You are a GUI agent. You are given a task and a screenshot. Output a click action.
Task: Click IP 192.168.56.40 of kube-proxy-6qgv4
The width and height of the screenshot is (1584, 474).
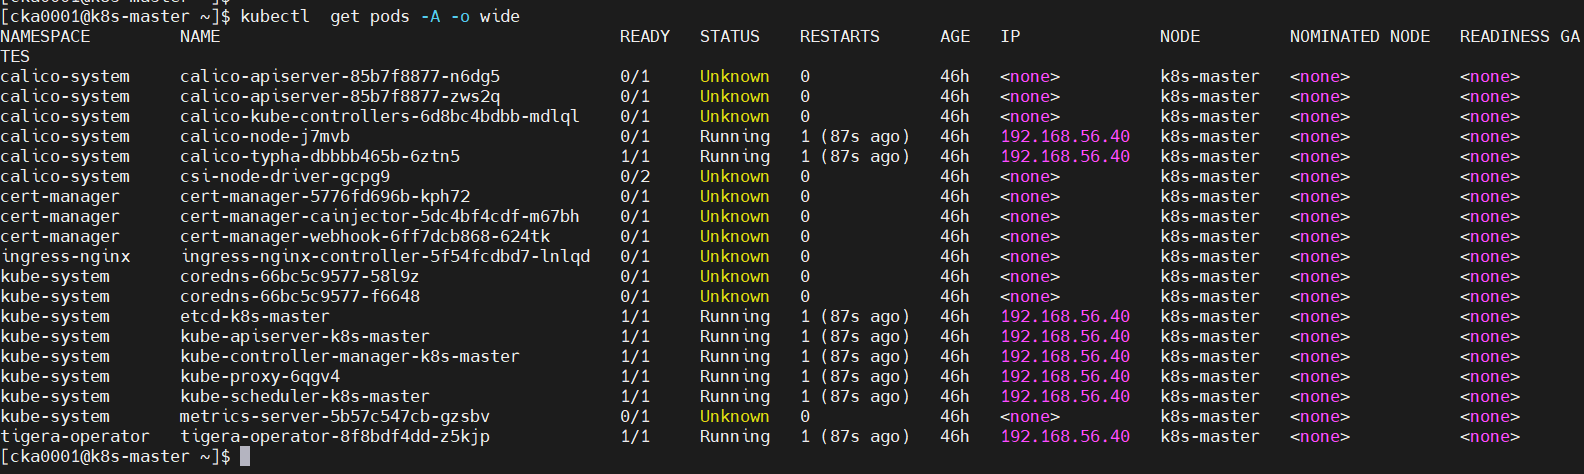pos(1065,376)
